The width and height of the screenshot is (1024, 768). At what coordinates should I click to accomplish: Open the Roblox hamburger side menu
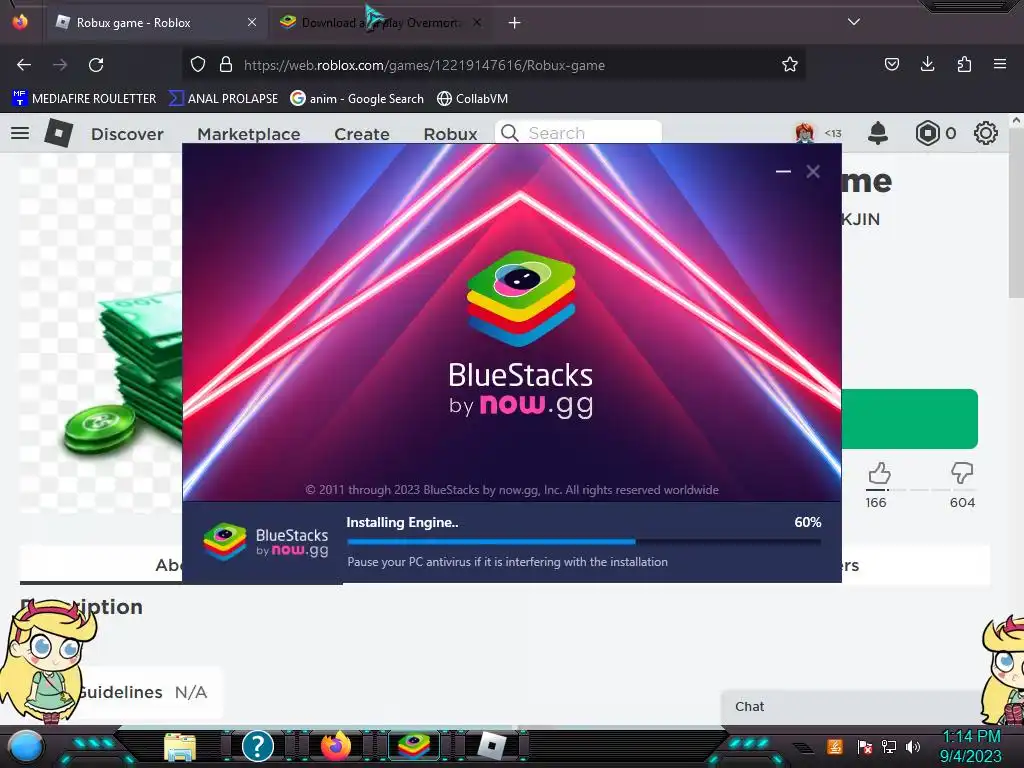20,133
